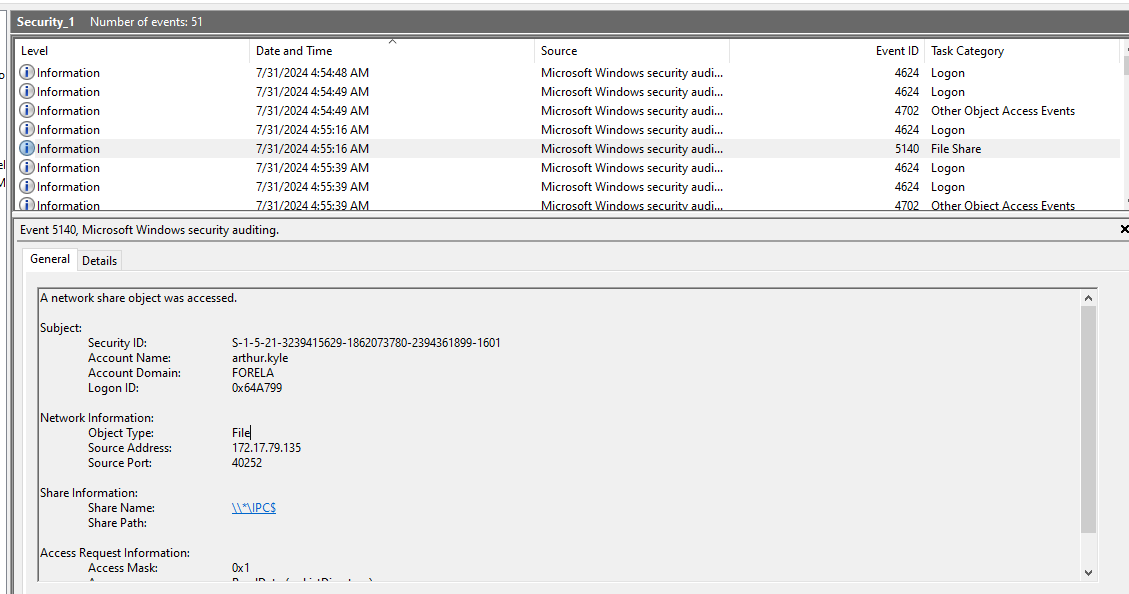The height and width of the screenshot is (594, 1129).
Task: Click the "Event 5140, Microsoft Windows security auditing." header
Action: pos(149,230)
